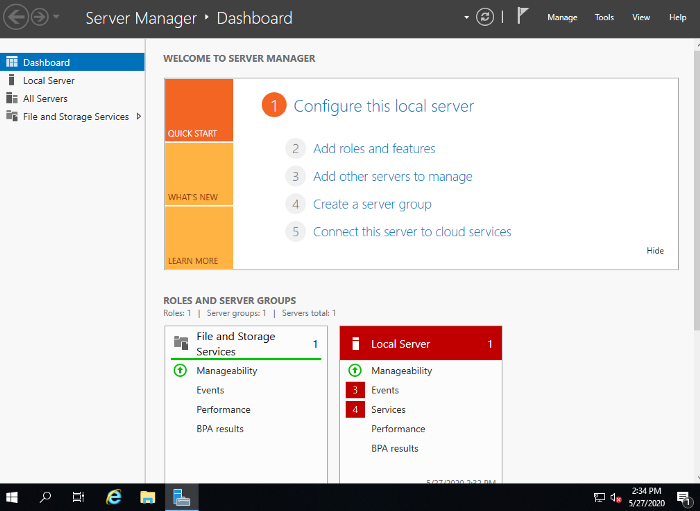Open Performance in Local Server tile
Screen dimensions: 700x511
[x=398, y=429]
